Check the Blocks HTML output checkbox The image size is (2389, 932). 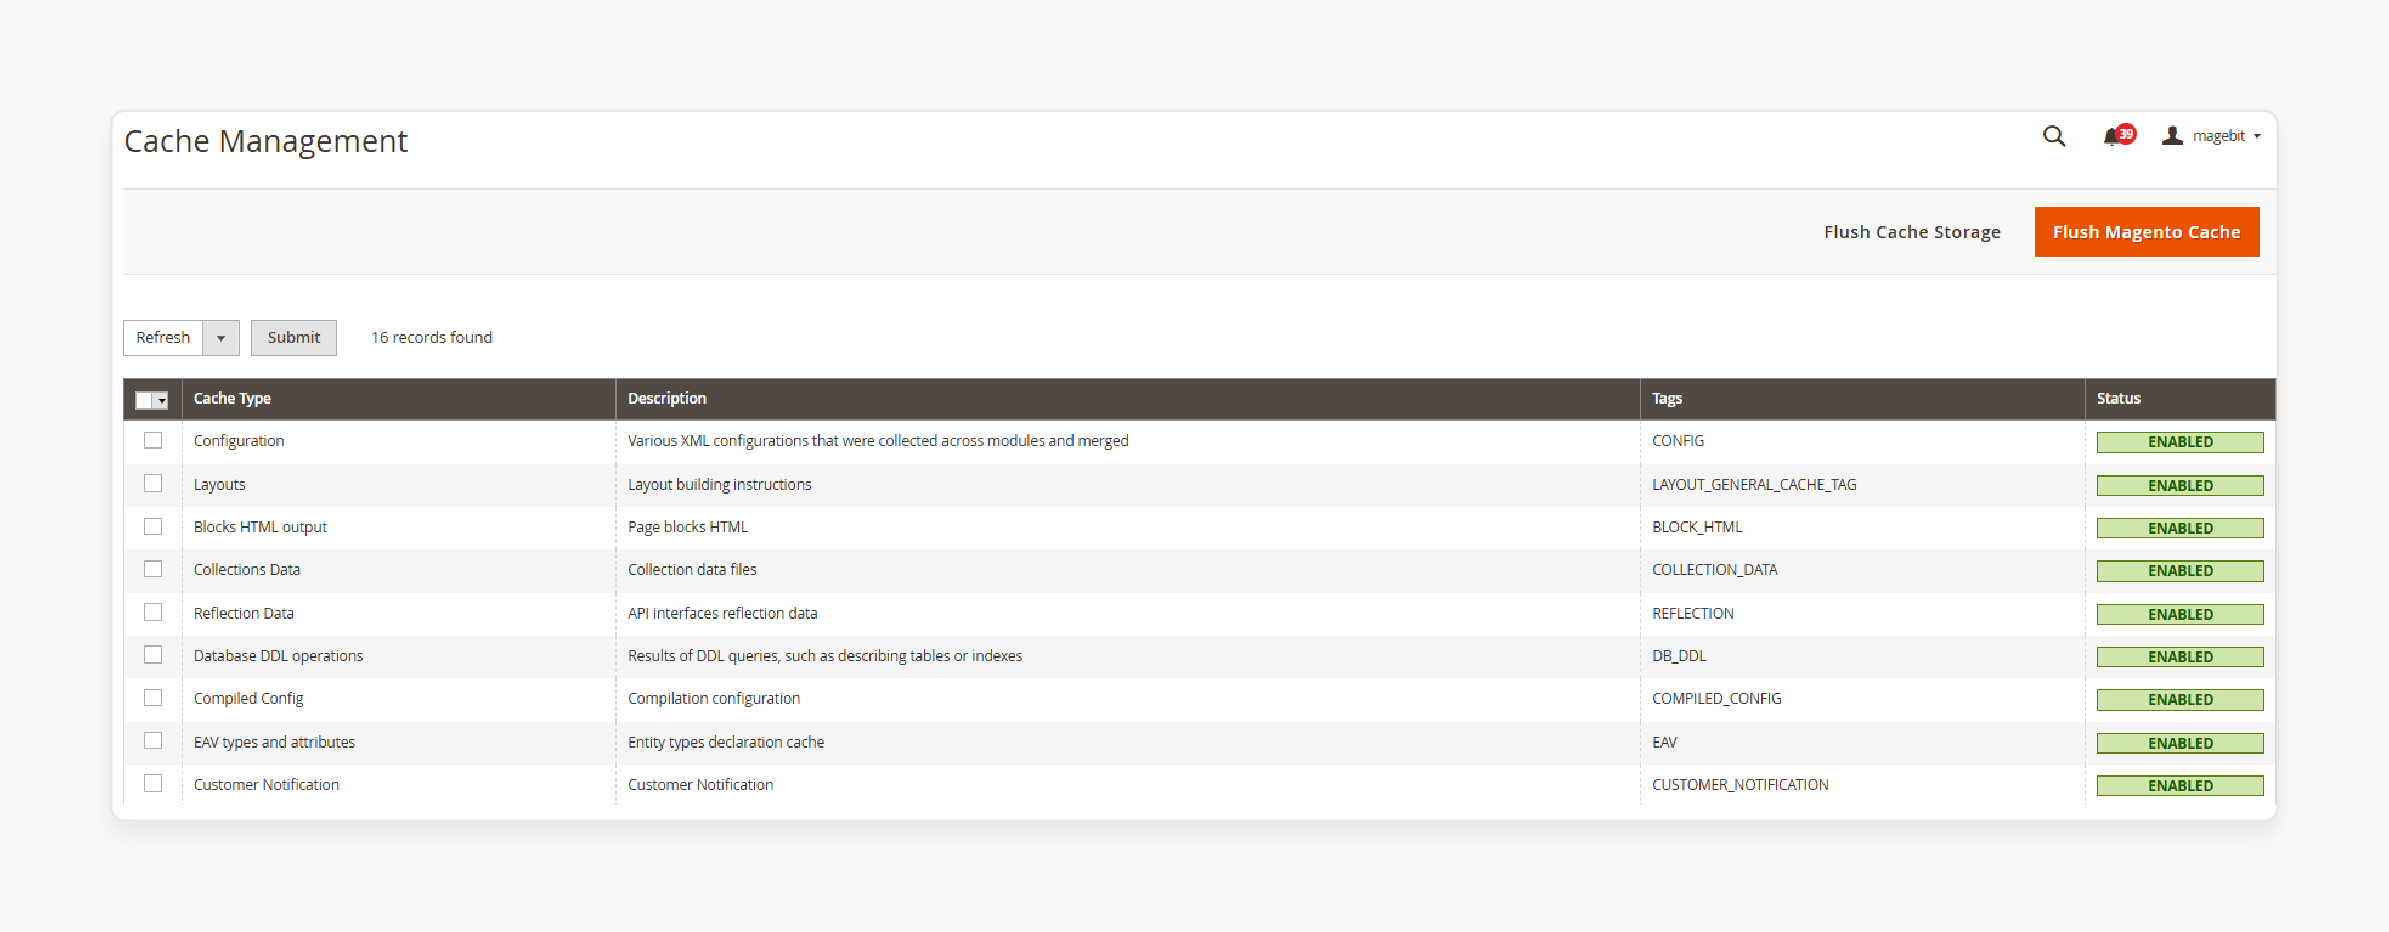coord(153,526)
